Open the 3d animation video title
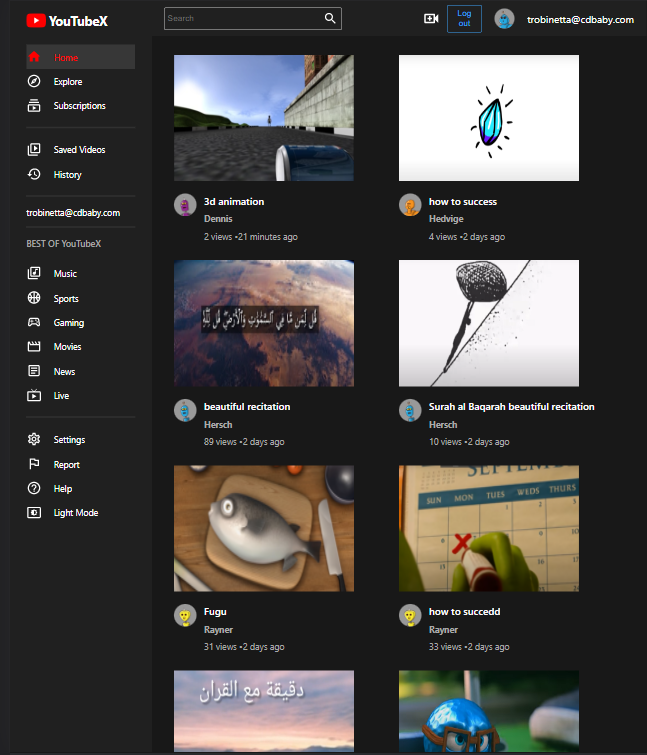 tap(234, 202)
